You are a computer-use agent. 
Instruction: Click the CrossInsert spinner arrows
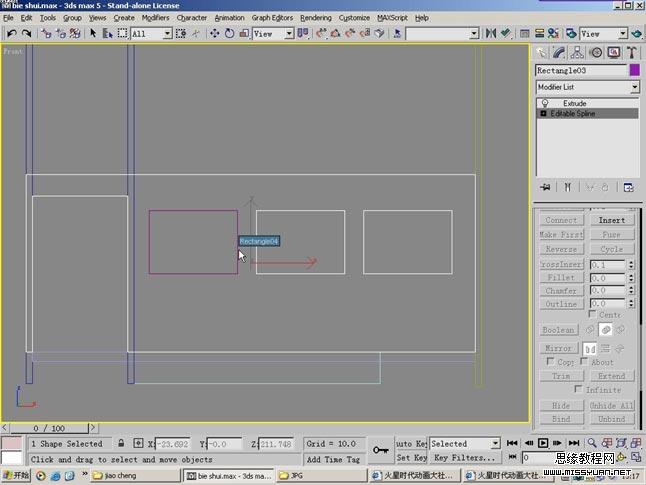631,264
